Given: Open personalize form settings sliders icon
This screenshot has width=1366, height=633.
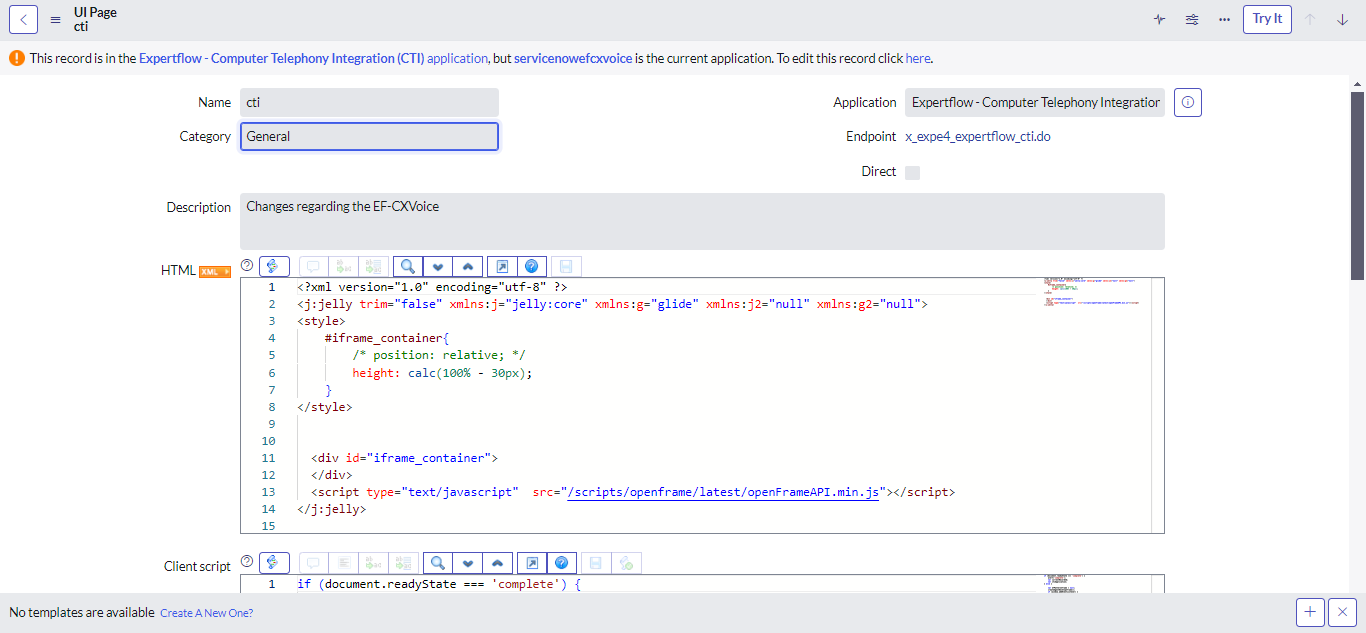Looking at the screenshot, I should pos(1192,19).
